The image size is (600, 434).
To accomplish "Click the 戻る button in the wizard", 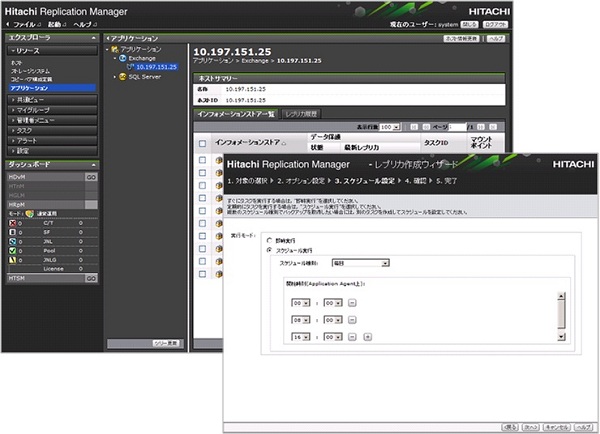I will pos(510,427).
